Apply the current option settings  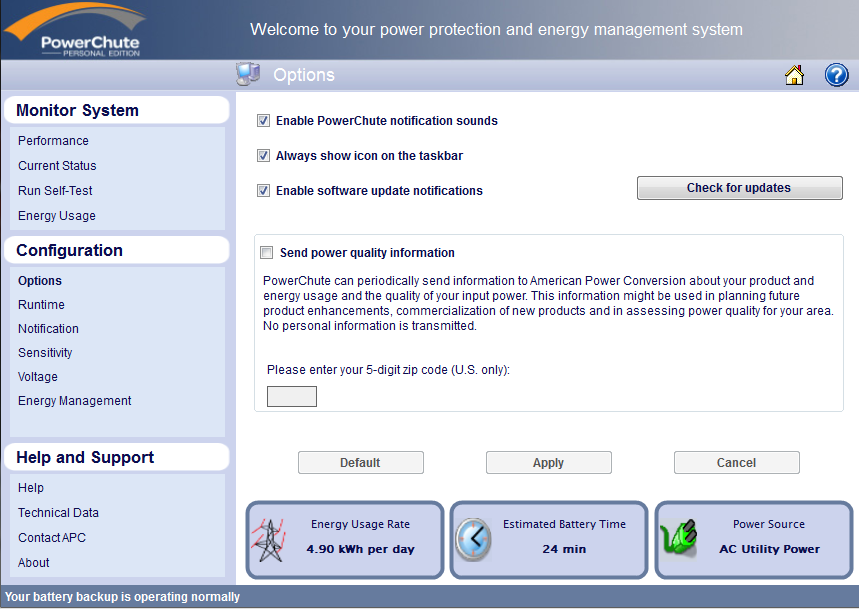[548, 462]
